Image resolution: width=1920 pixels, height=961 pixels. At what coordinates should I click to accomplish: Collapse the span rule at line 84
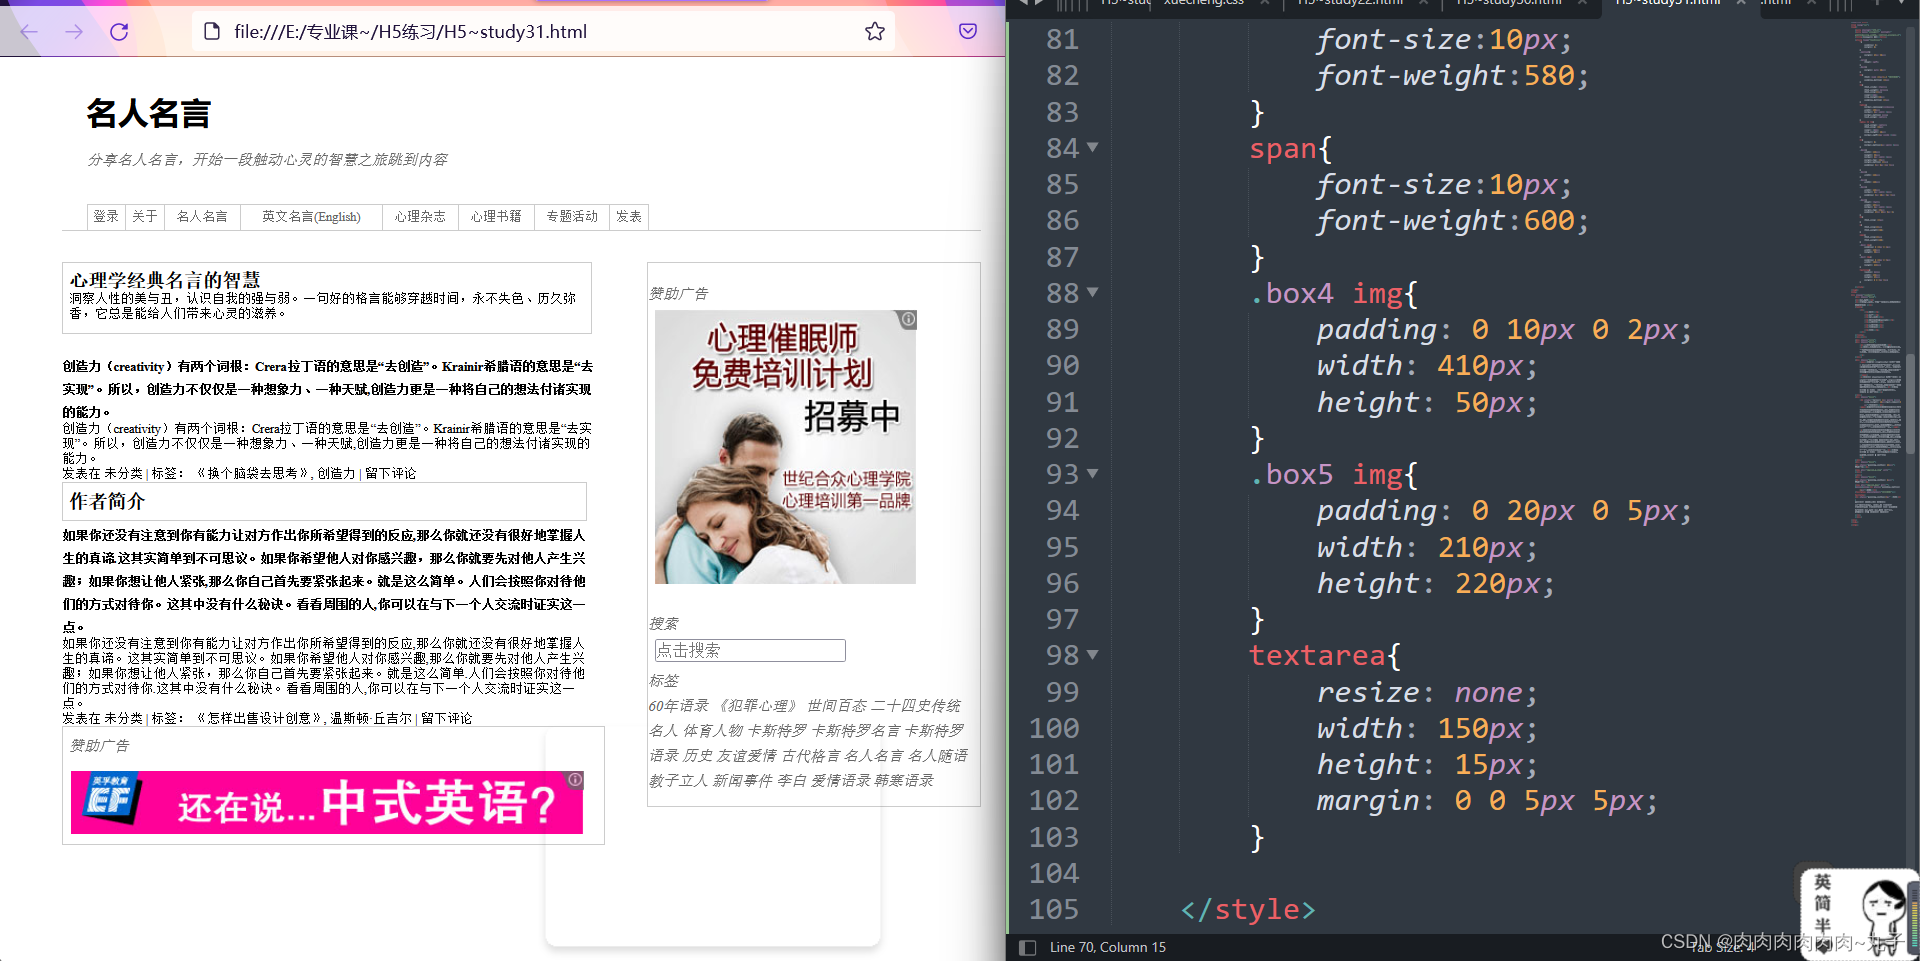[x=1093, y=148]
